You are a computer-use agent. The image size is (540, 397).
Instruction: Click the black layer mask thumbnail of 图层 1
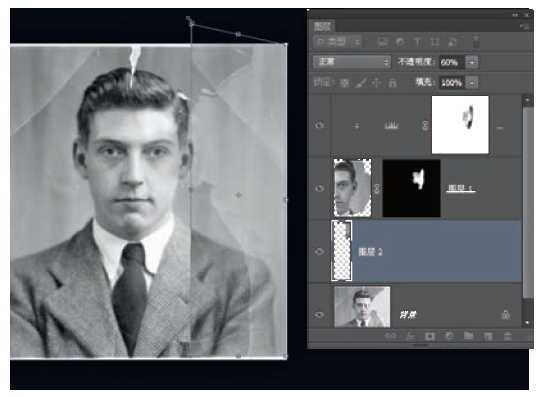point(411,188)
